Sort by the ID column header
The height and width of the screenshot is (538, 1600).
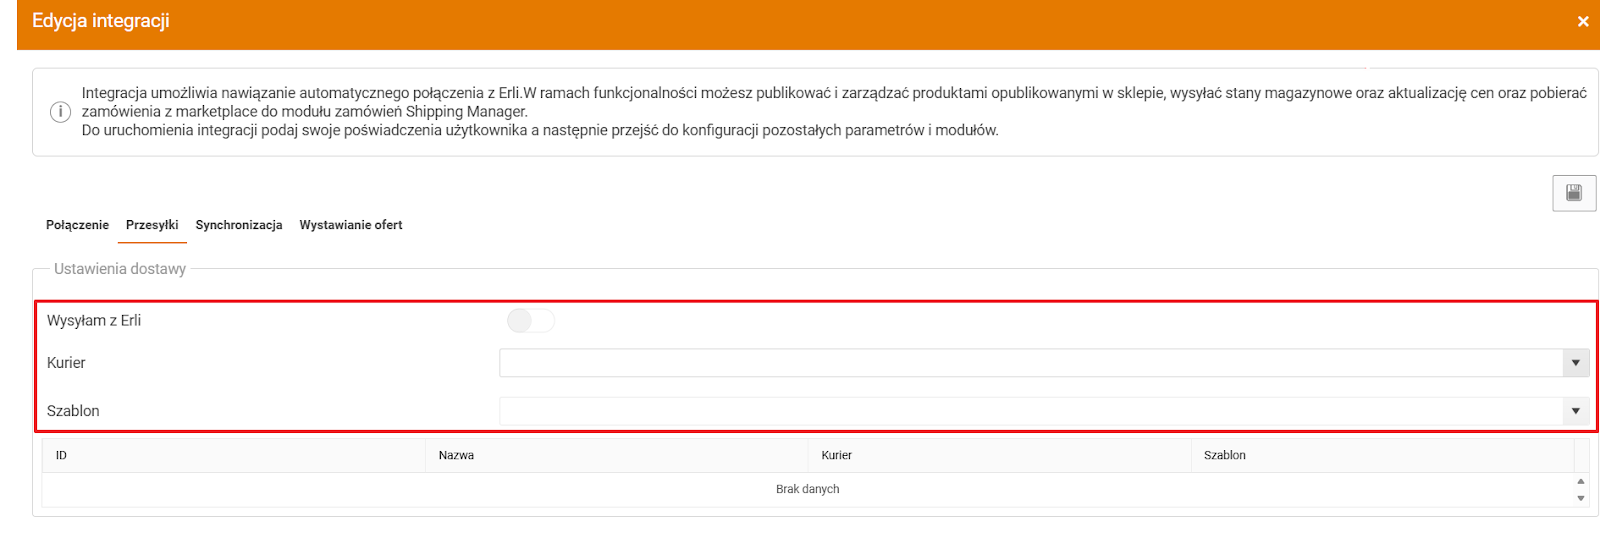[x=234, y=455]
